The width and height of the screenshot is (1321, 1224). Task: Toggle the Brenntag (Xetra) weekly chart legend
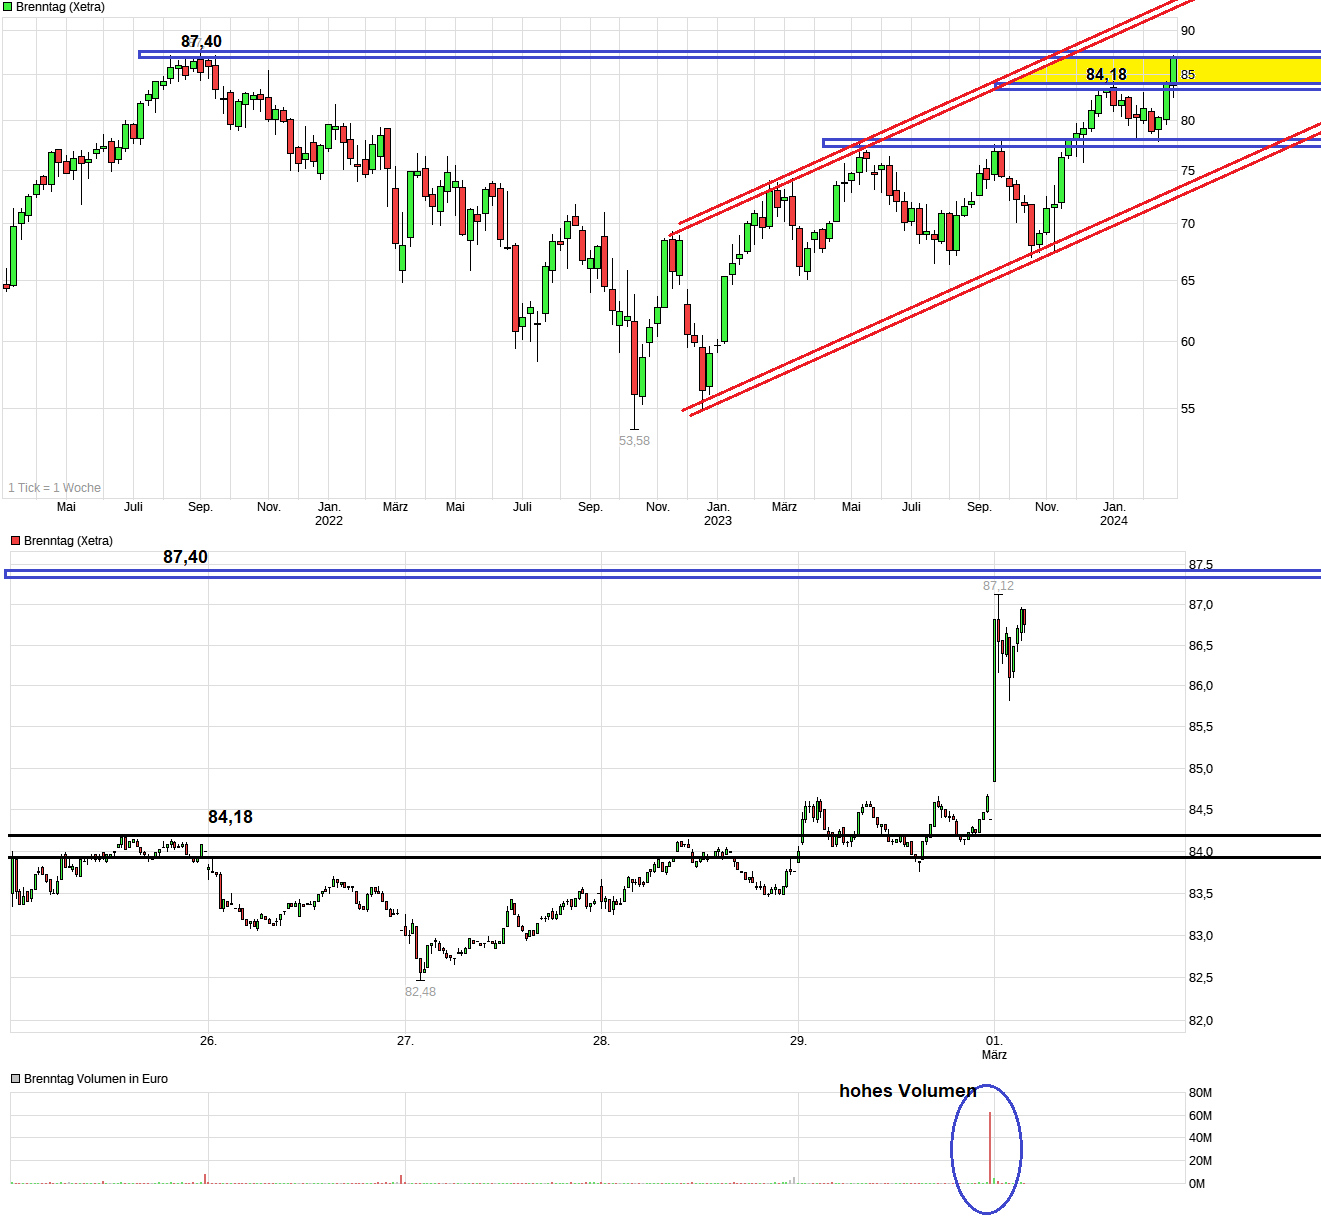55,7
